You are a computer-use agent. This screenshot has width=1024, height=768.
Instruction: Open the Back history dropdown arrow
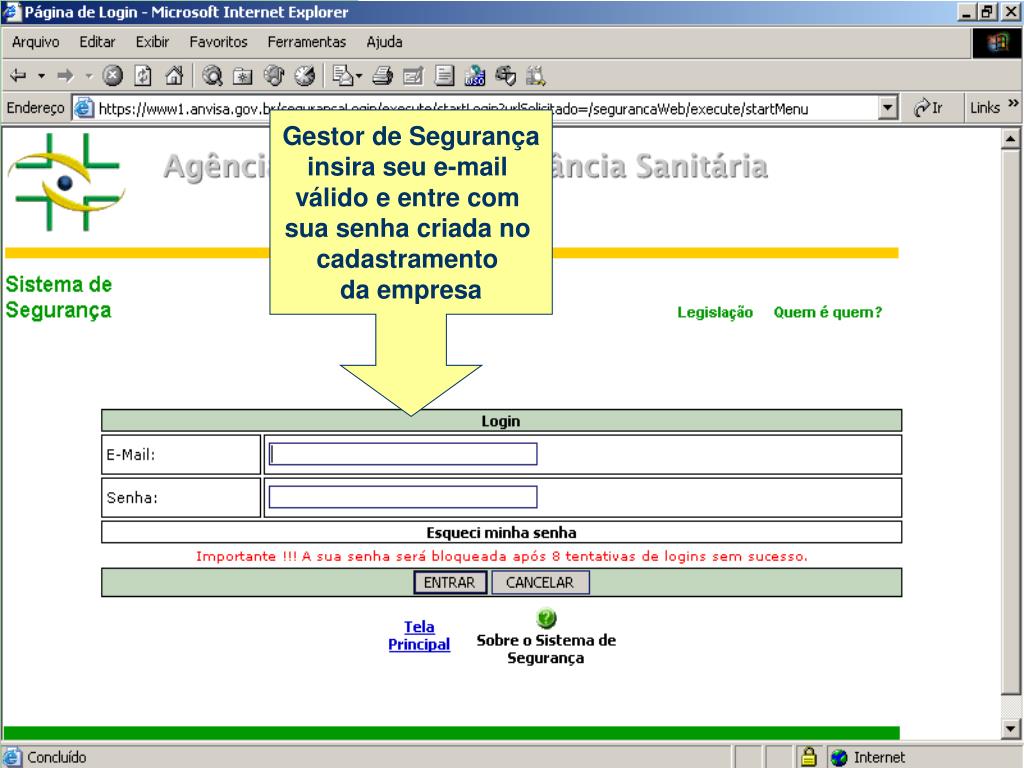click(x=41, y=76)
